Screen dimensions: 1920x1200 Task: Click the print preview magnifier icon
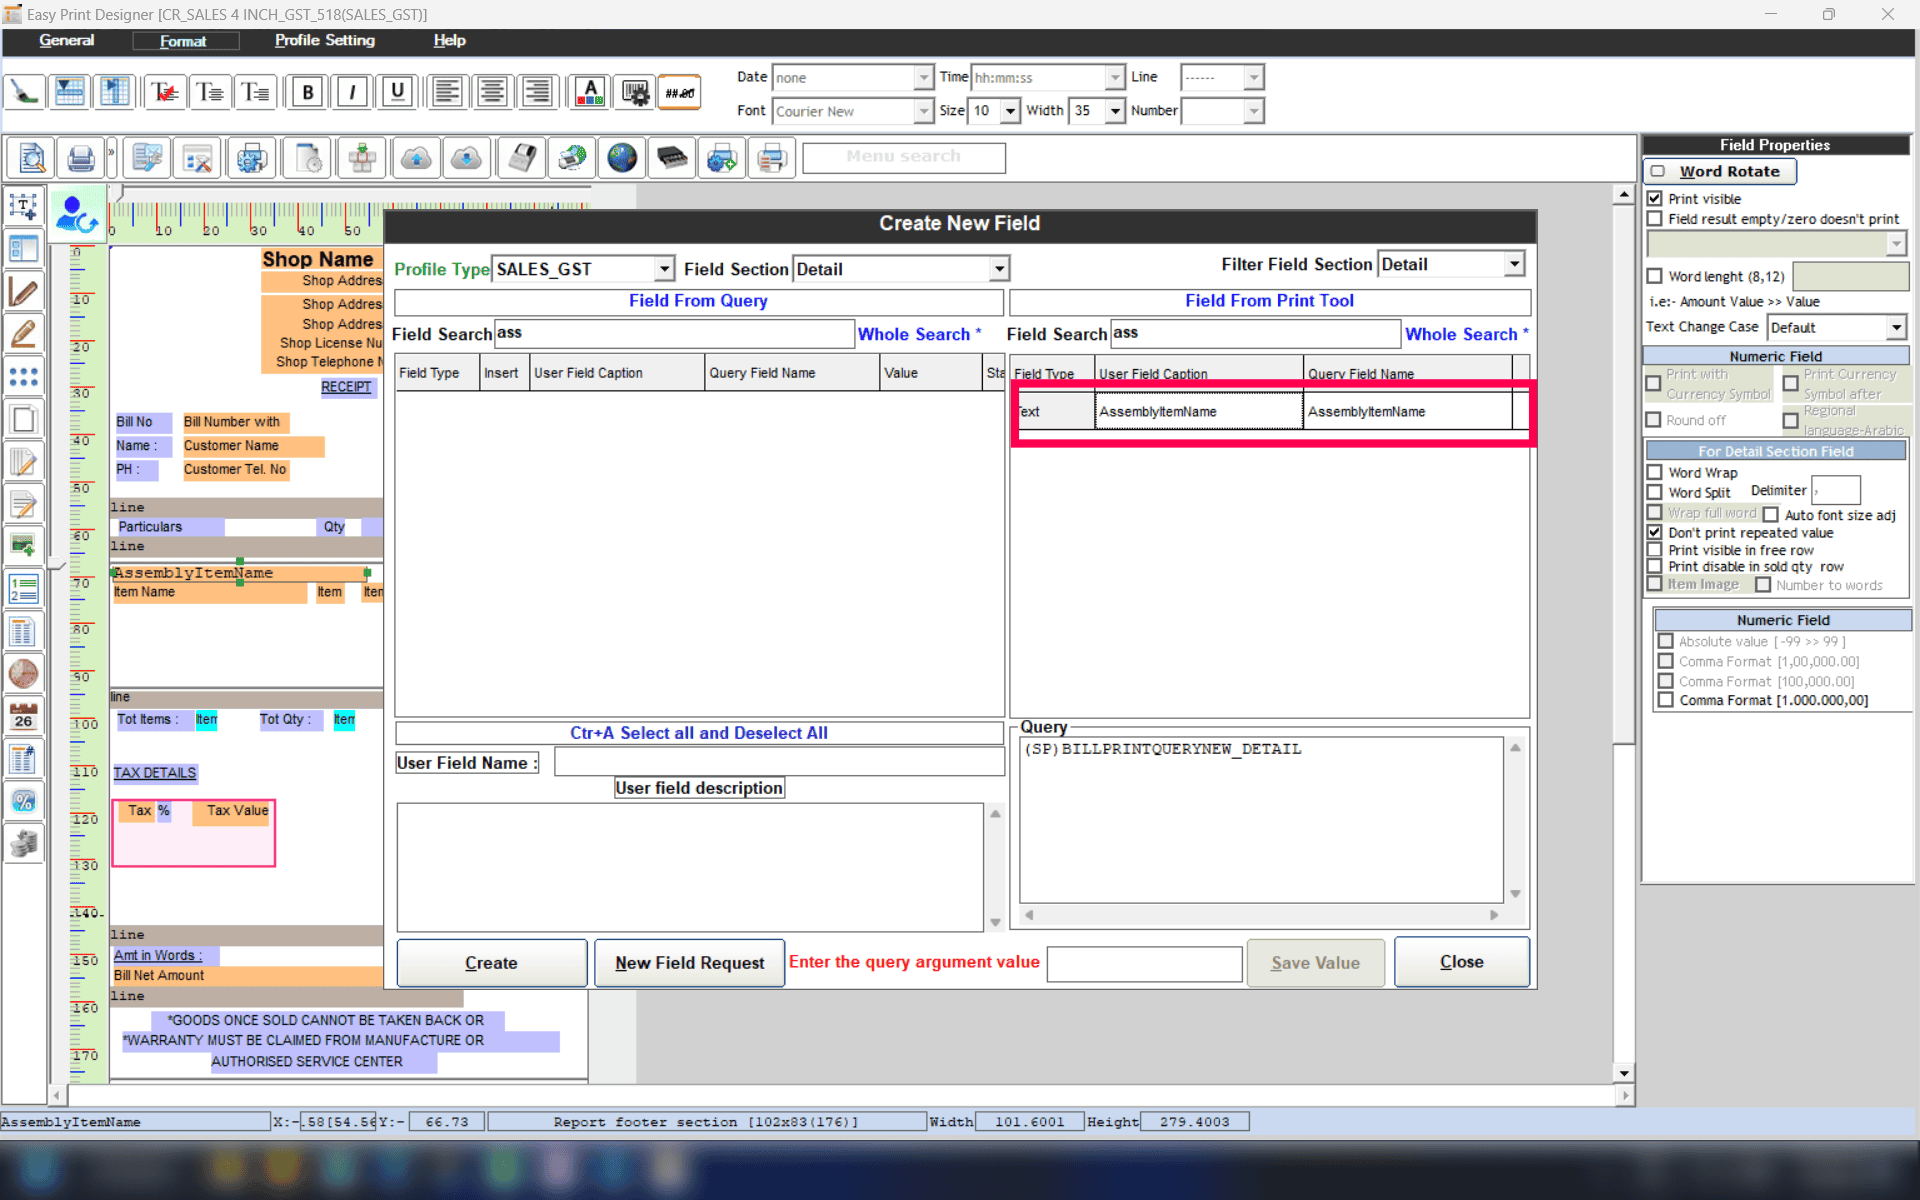(32, 158)
